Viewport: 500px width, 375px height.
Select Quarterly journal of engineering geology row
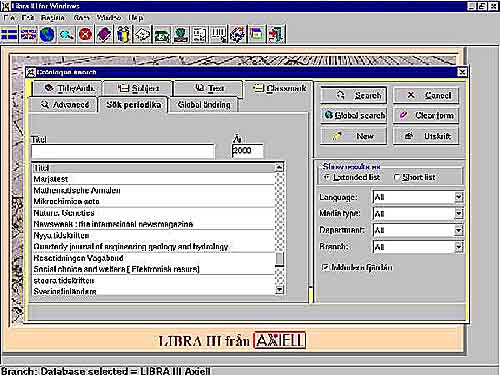point(154,247)
